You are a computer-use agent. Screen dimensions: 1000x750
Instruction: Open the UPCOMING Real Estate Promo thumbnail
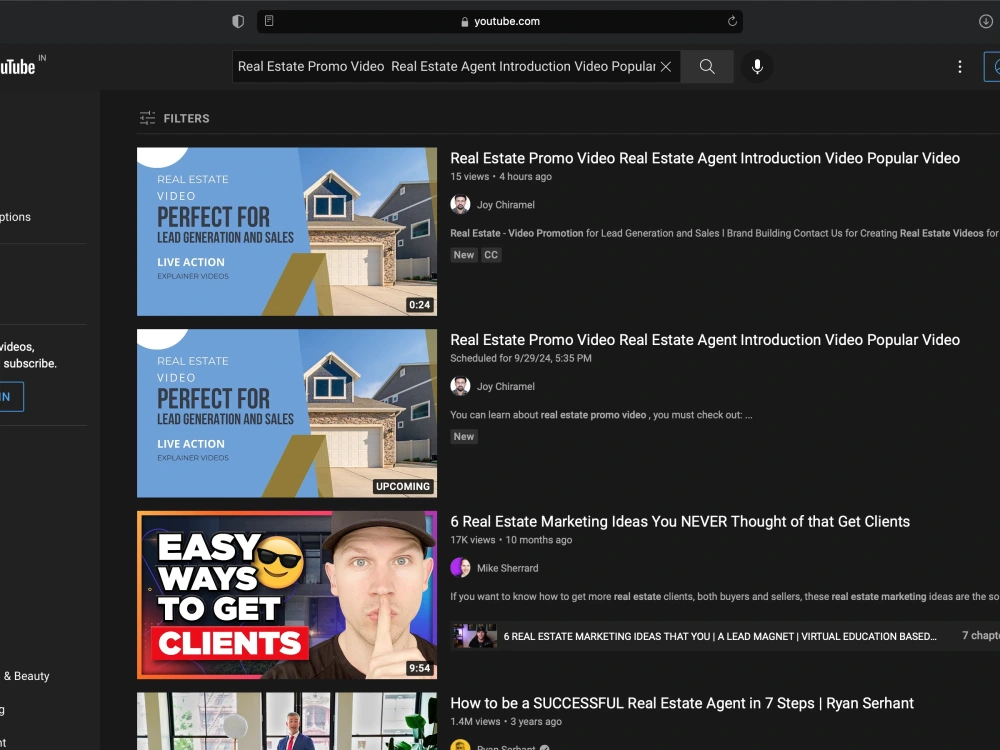[x=287, y=413]
